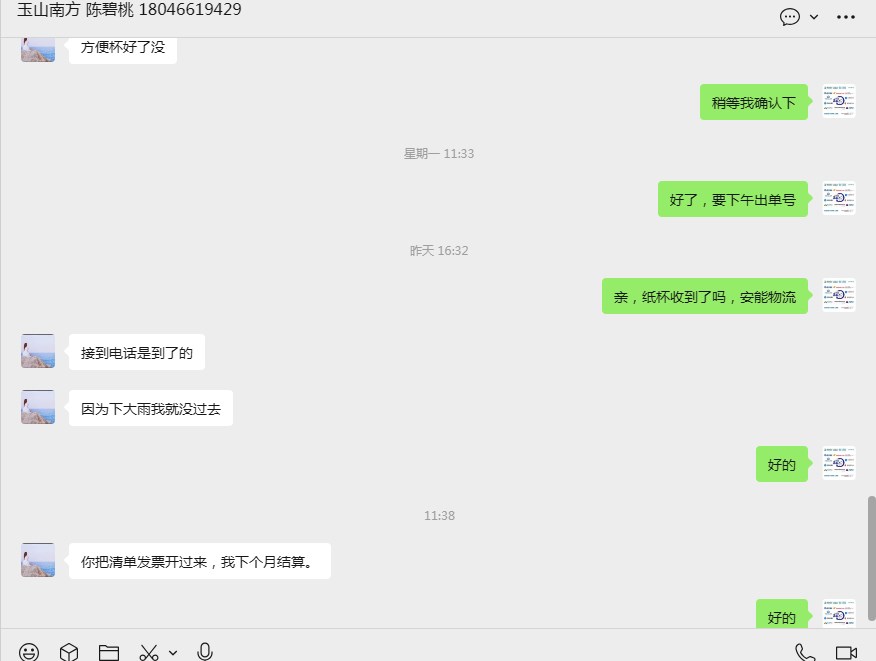Image resolution: width=876 pixels, height=661 pixels.
Task: Click the sender avatar beside 稍等我确认下
Action: [x=839, y=101]
